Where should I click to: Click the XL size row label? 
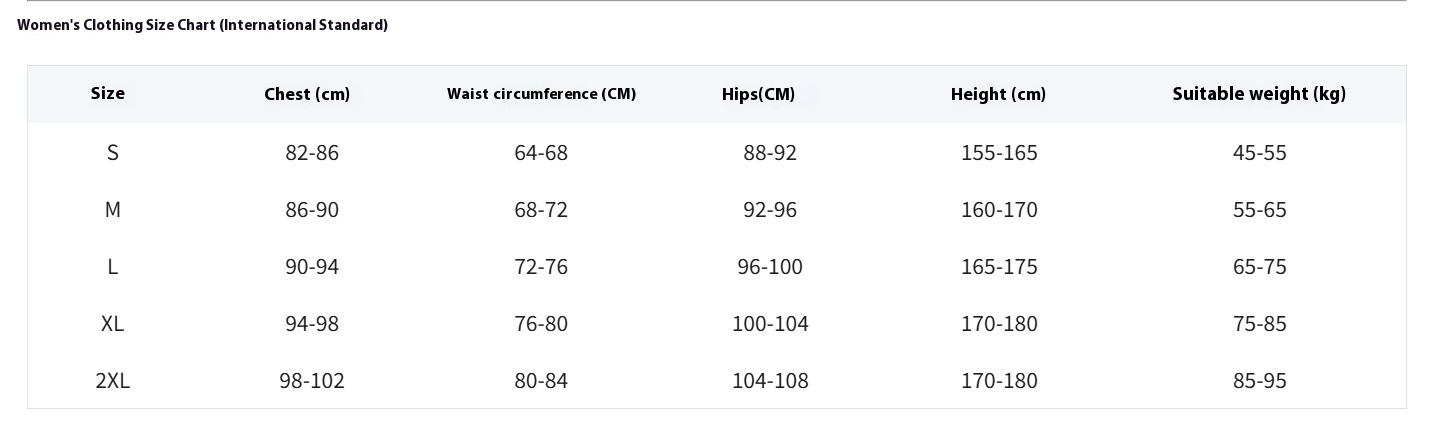point(112,323)
